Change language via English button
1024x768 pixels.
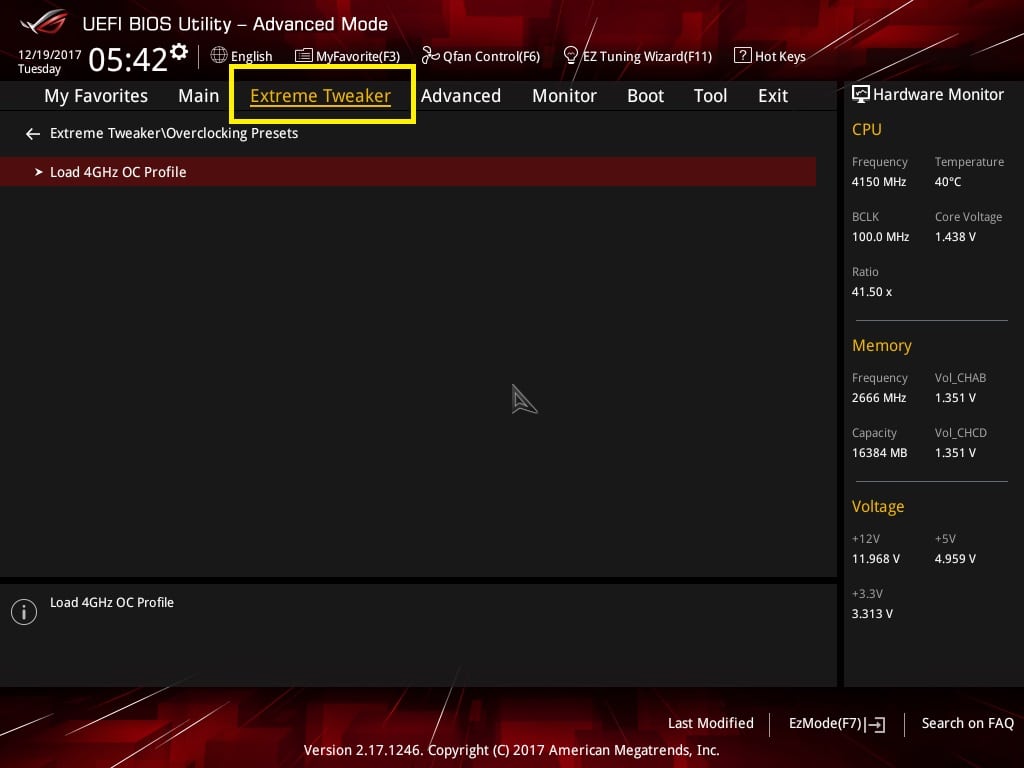[251, 56]
